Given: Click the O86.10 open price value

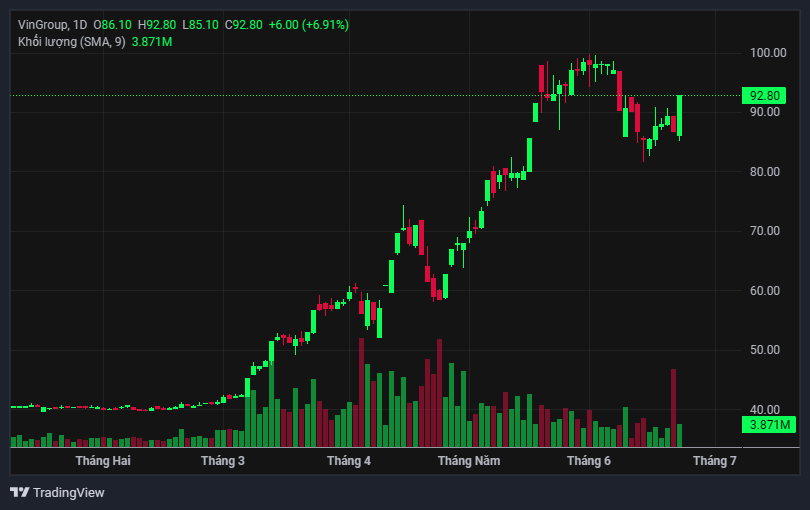Looking at the screenshot, I should click(112, 25).
